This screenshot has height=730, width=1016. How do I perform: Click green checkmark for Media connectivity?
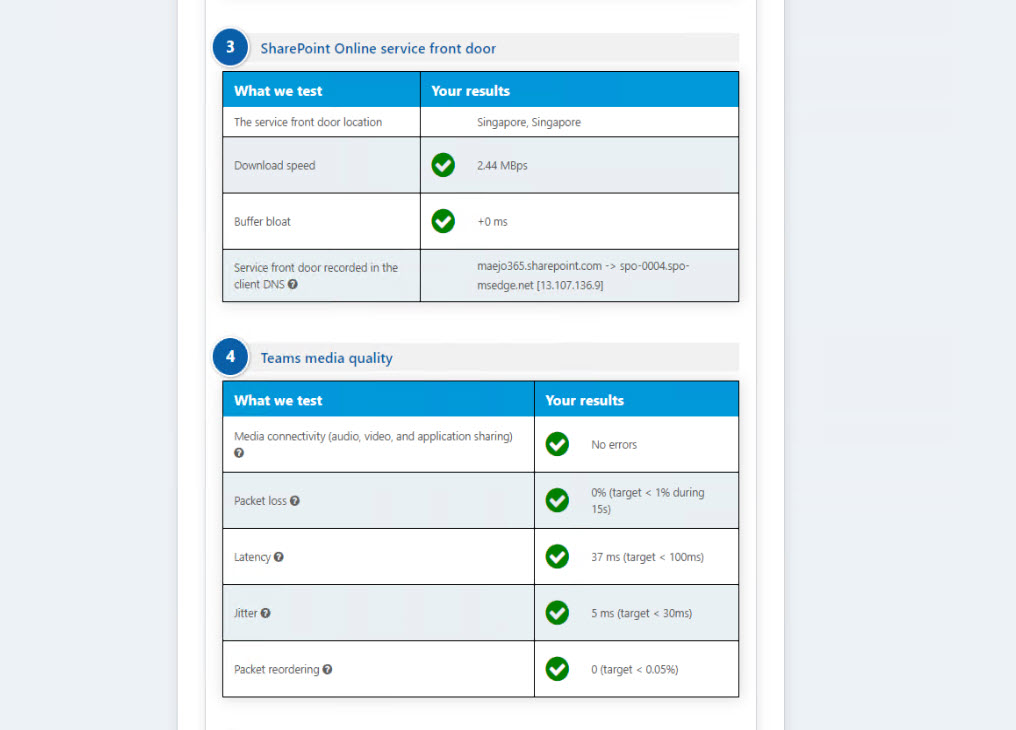(x=557, y=444)
